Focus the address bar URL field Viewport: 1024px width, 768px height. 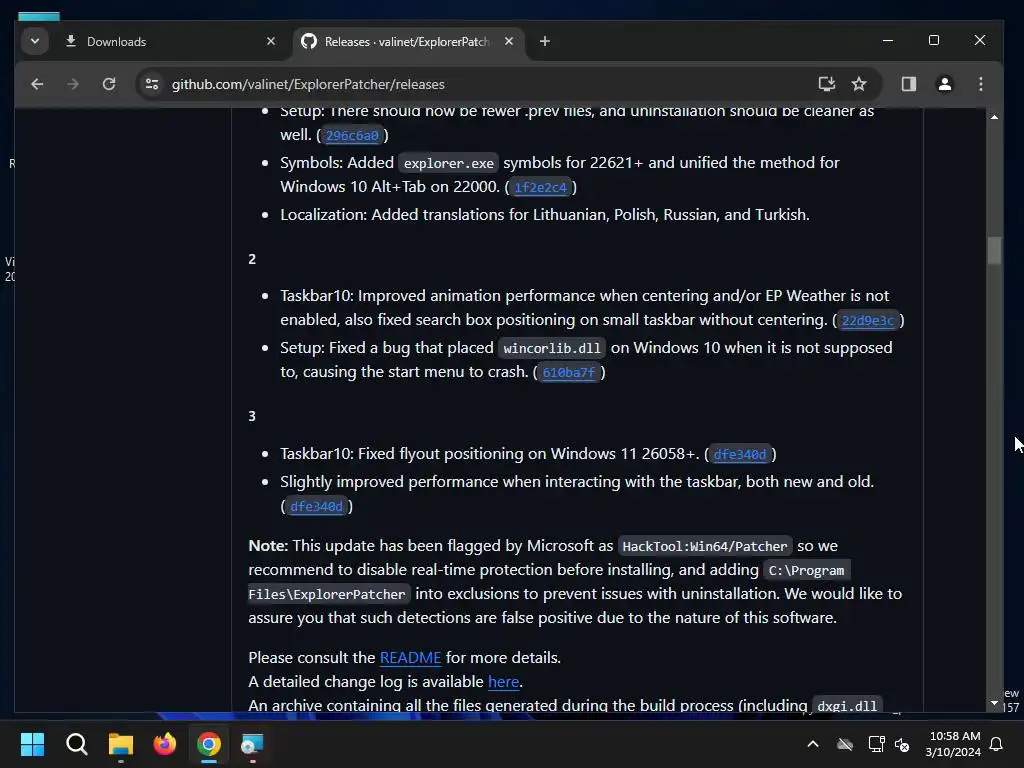483,84
